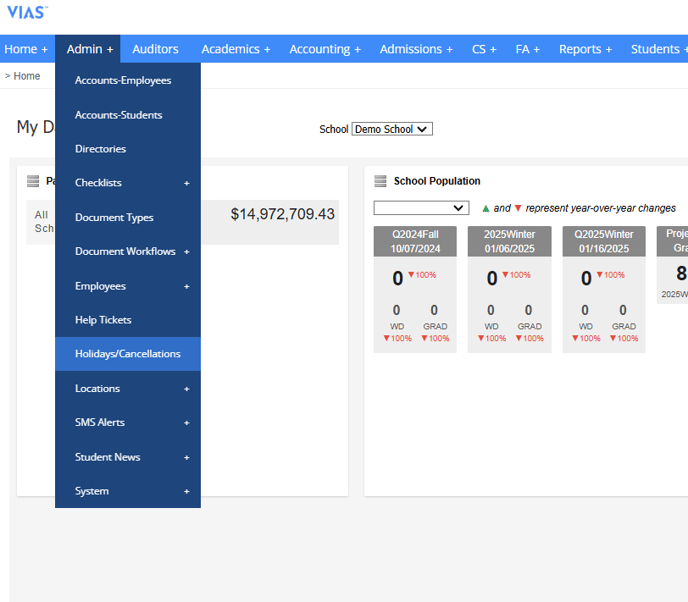Click the GRAD count in Q2024Fall card
The image size is (688, 602).
click(434, 310)
